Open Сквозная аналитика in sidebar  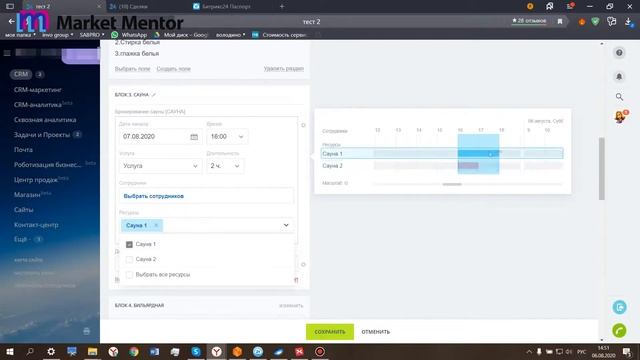pos(45,120)
